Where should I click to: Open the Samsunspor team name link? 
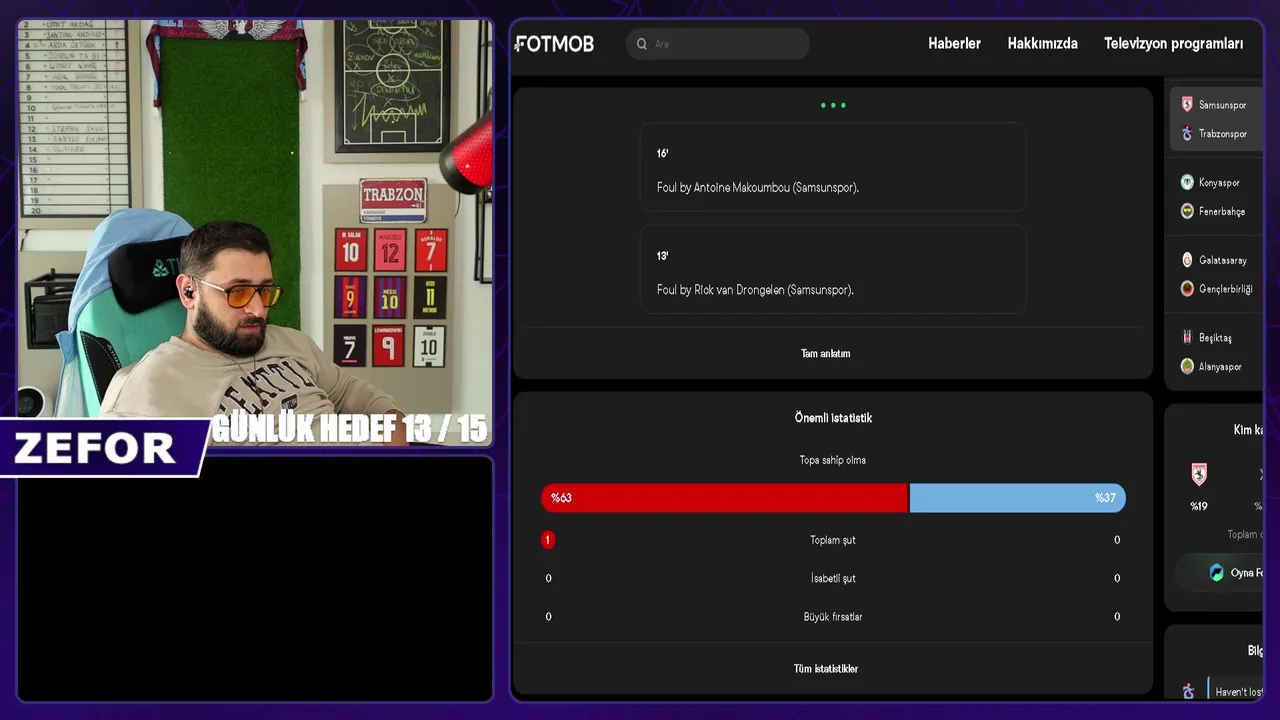(x=1222, y=105)
